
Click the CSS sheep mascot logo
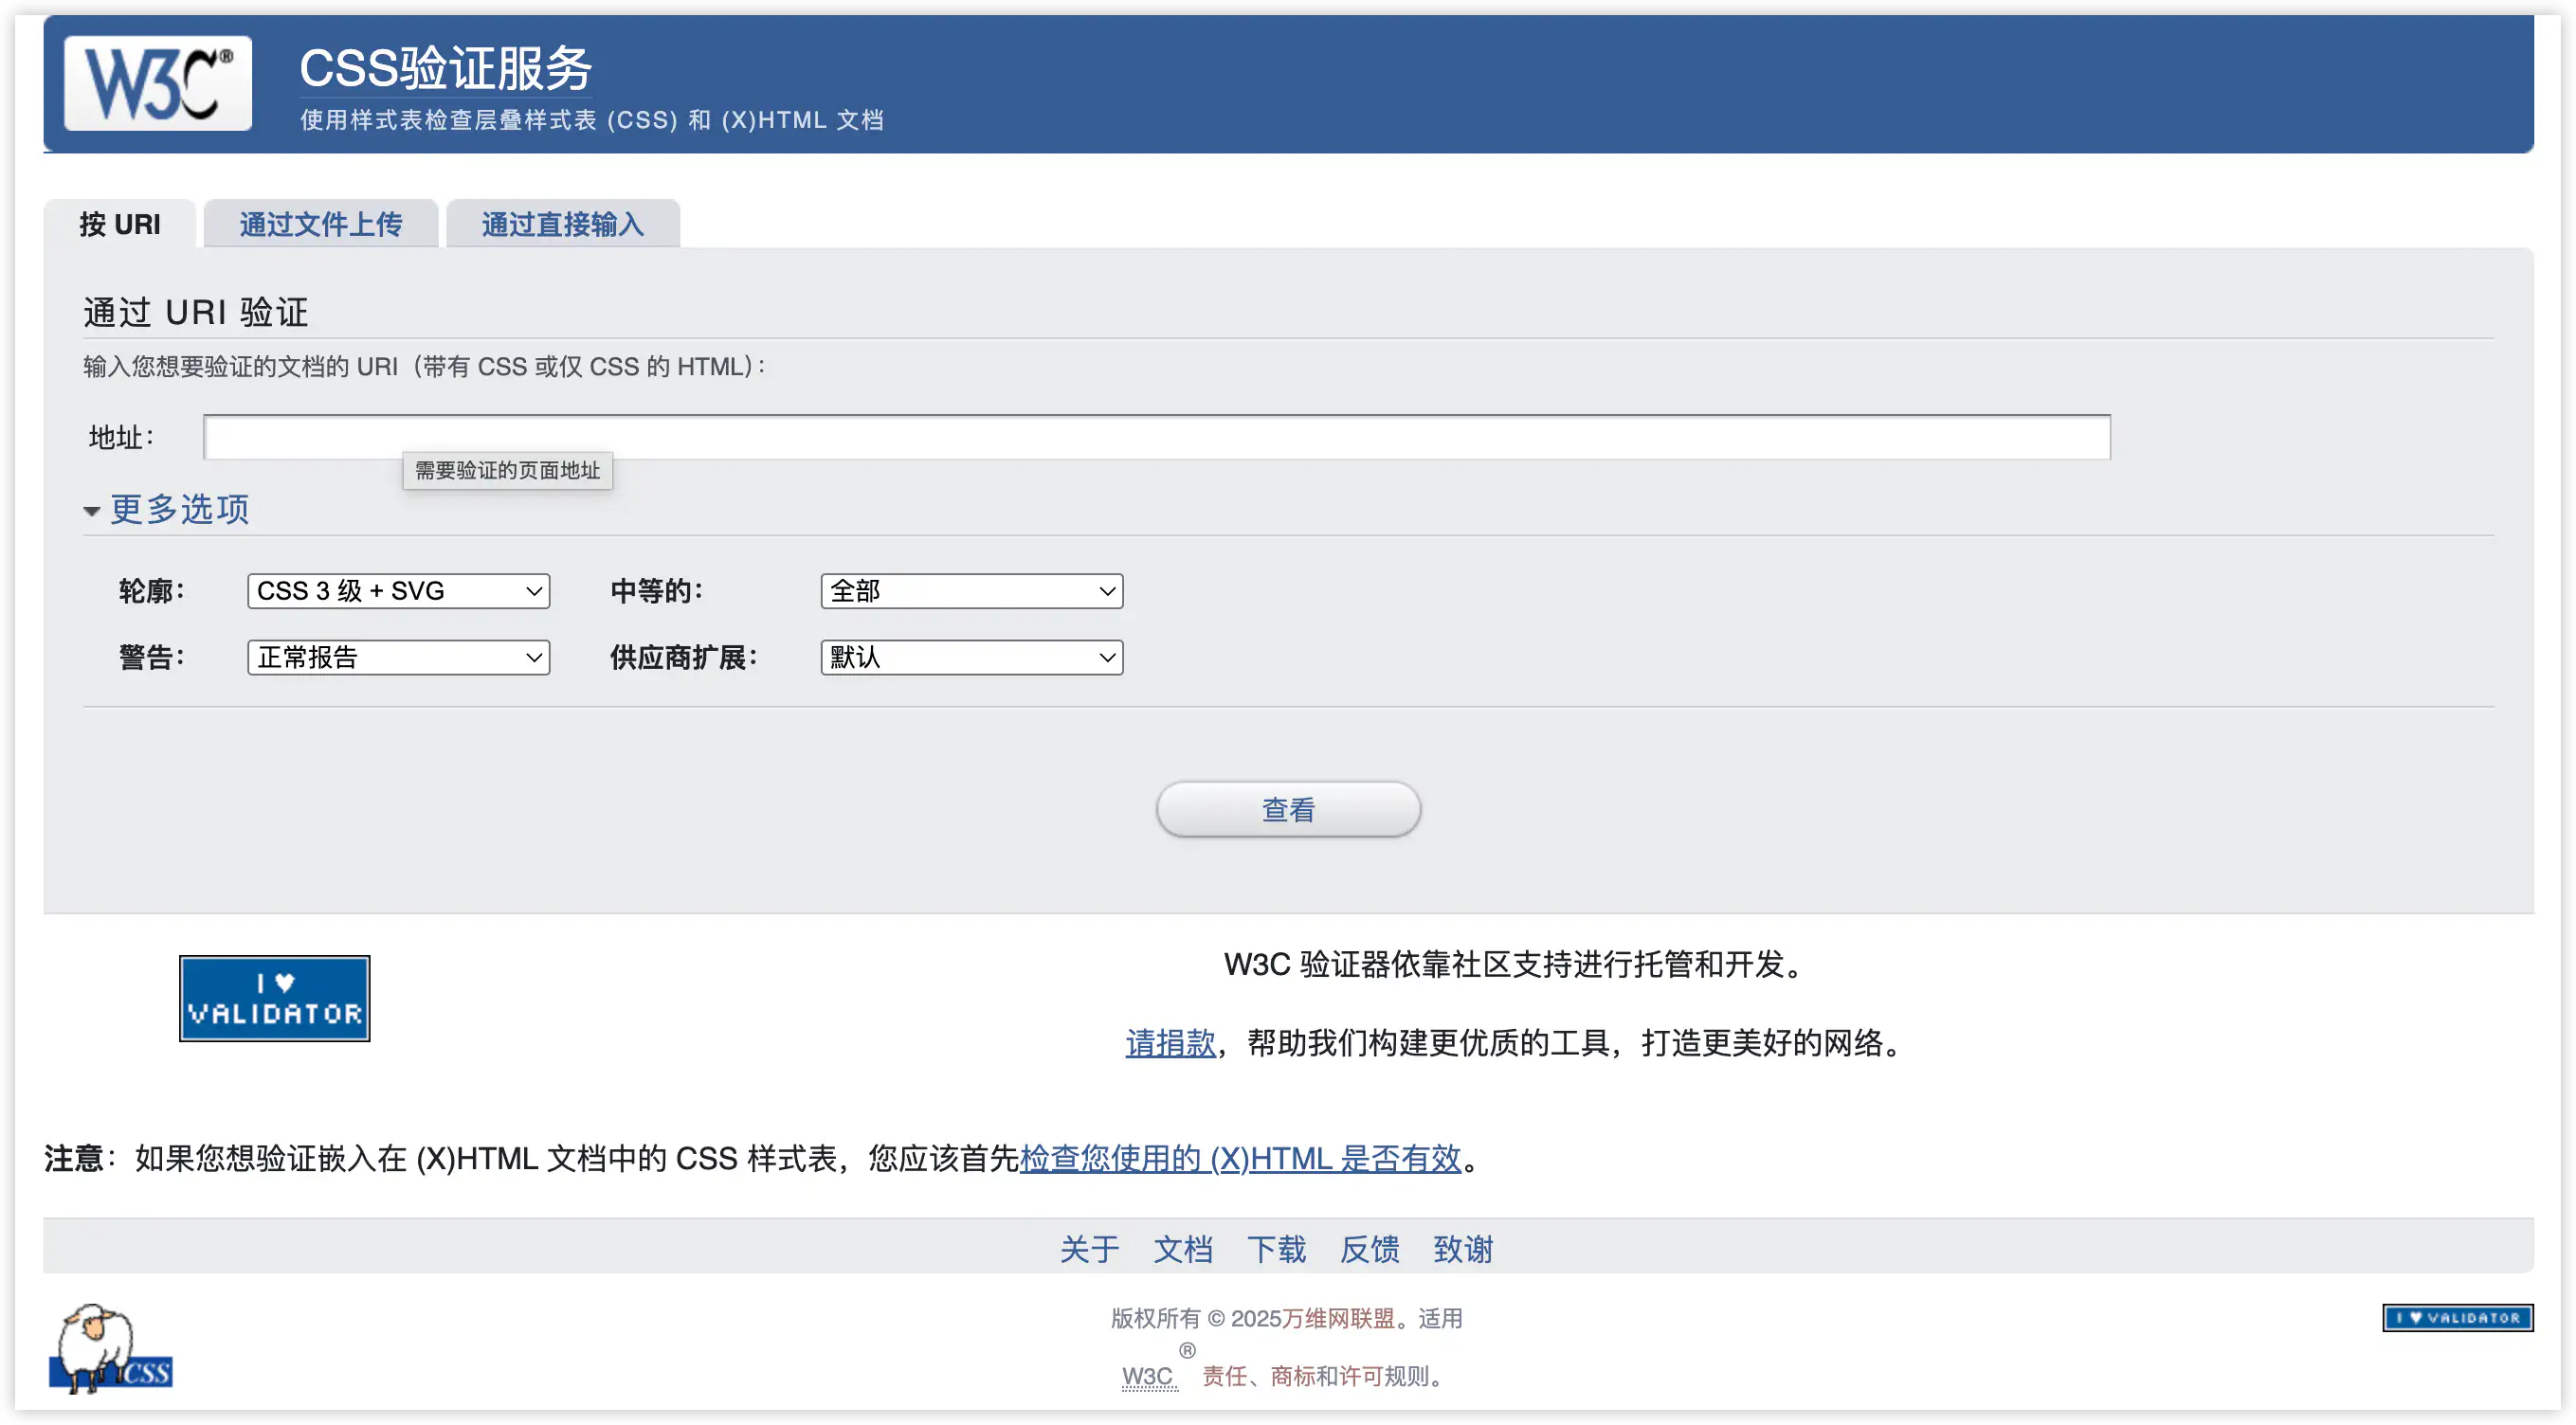click(110, 1349)
